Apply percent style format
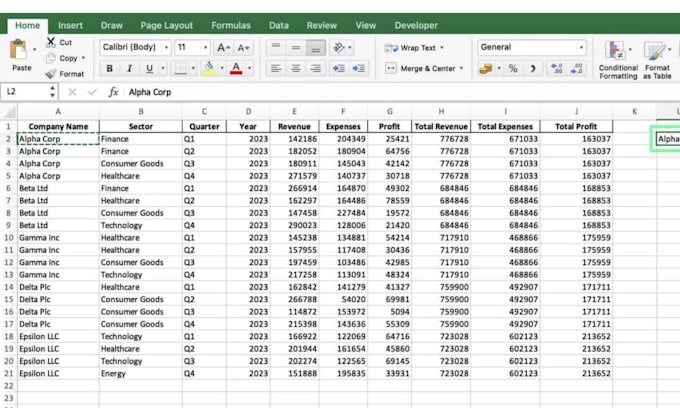Screen dimensions: 680x408 (513, 68)
